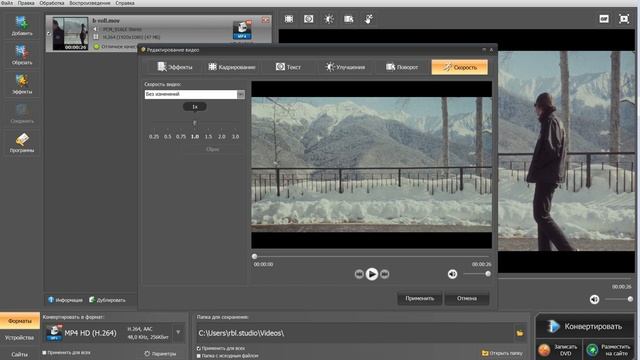640x360 pixels.
Task: Switch to the Текст tab
Action: 288,67
